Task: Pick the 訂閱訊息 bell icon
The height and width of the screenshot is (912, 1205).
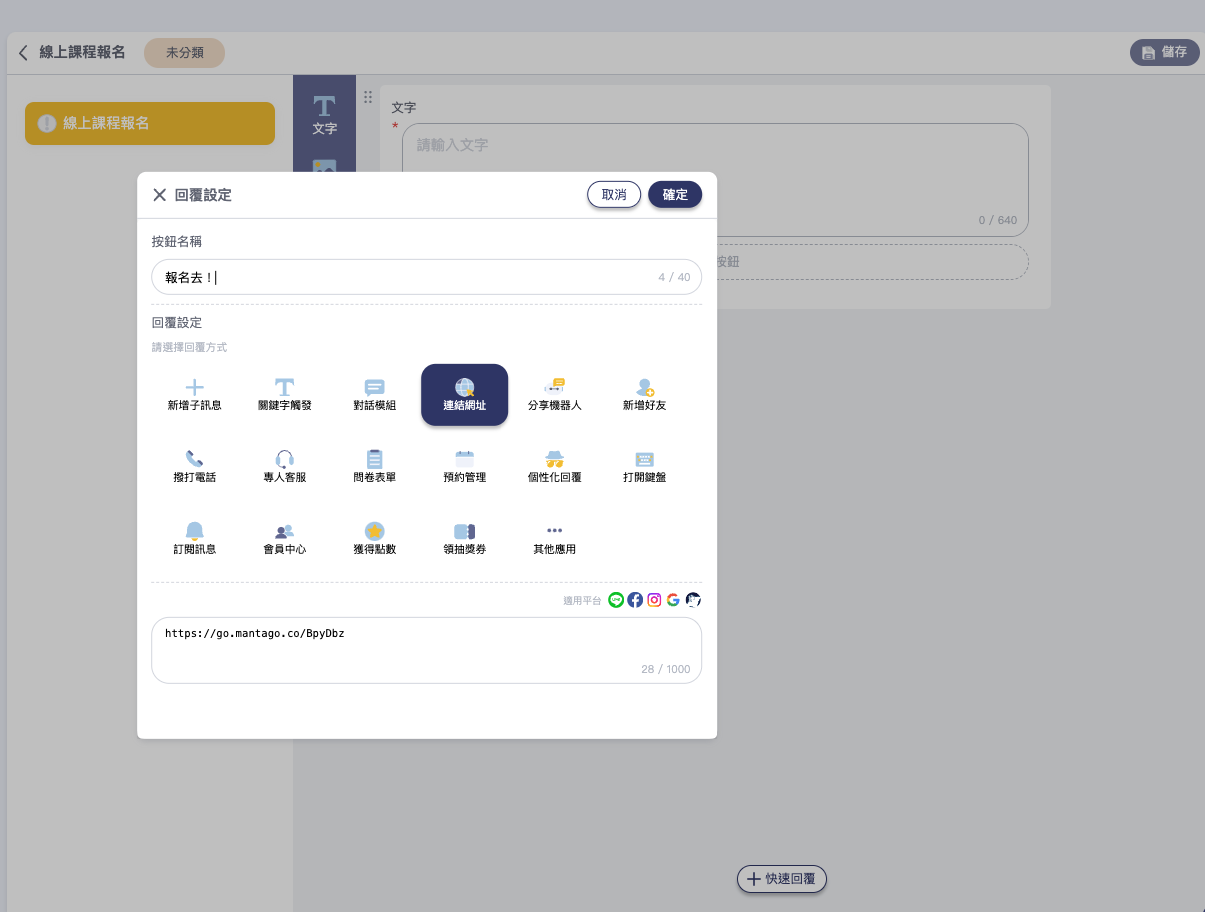Action: (x=194, y=531)
